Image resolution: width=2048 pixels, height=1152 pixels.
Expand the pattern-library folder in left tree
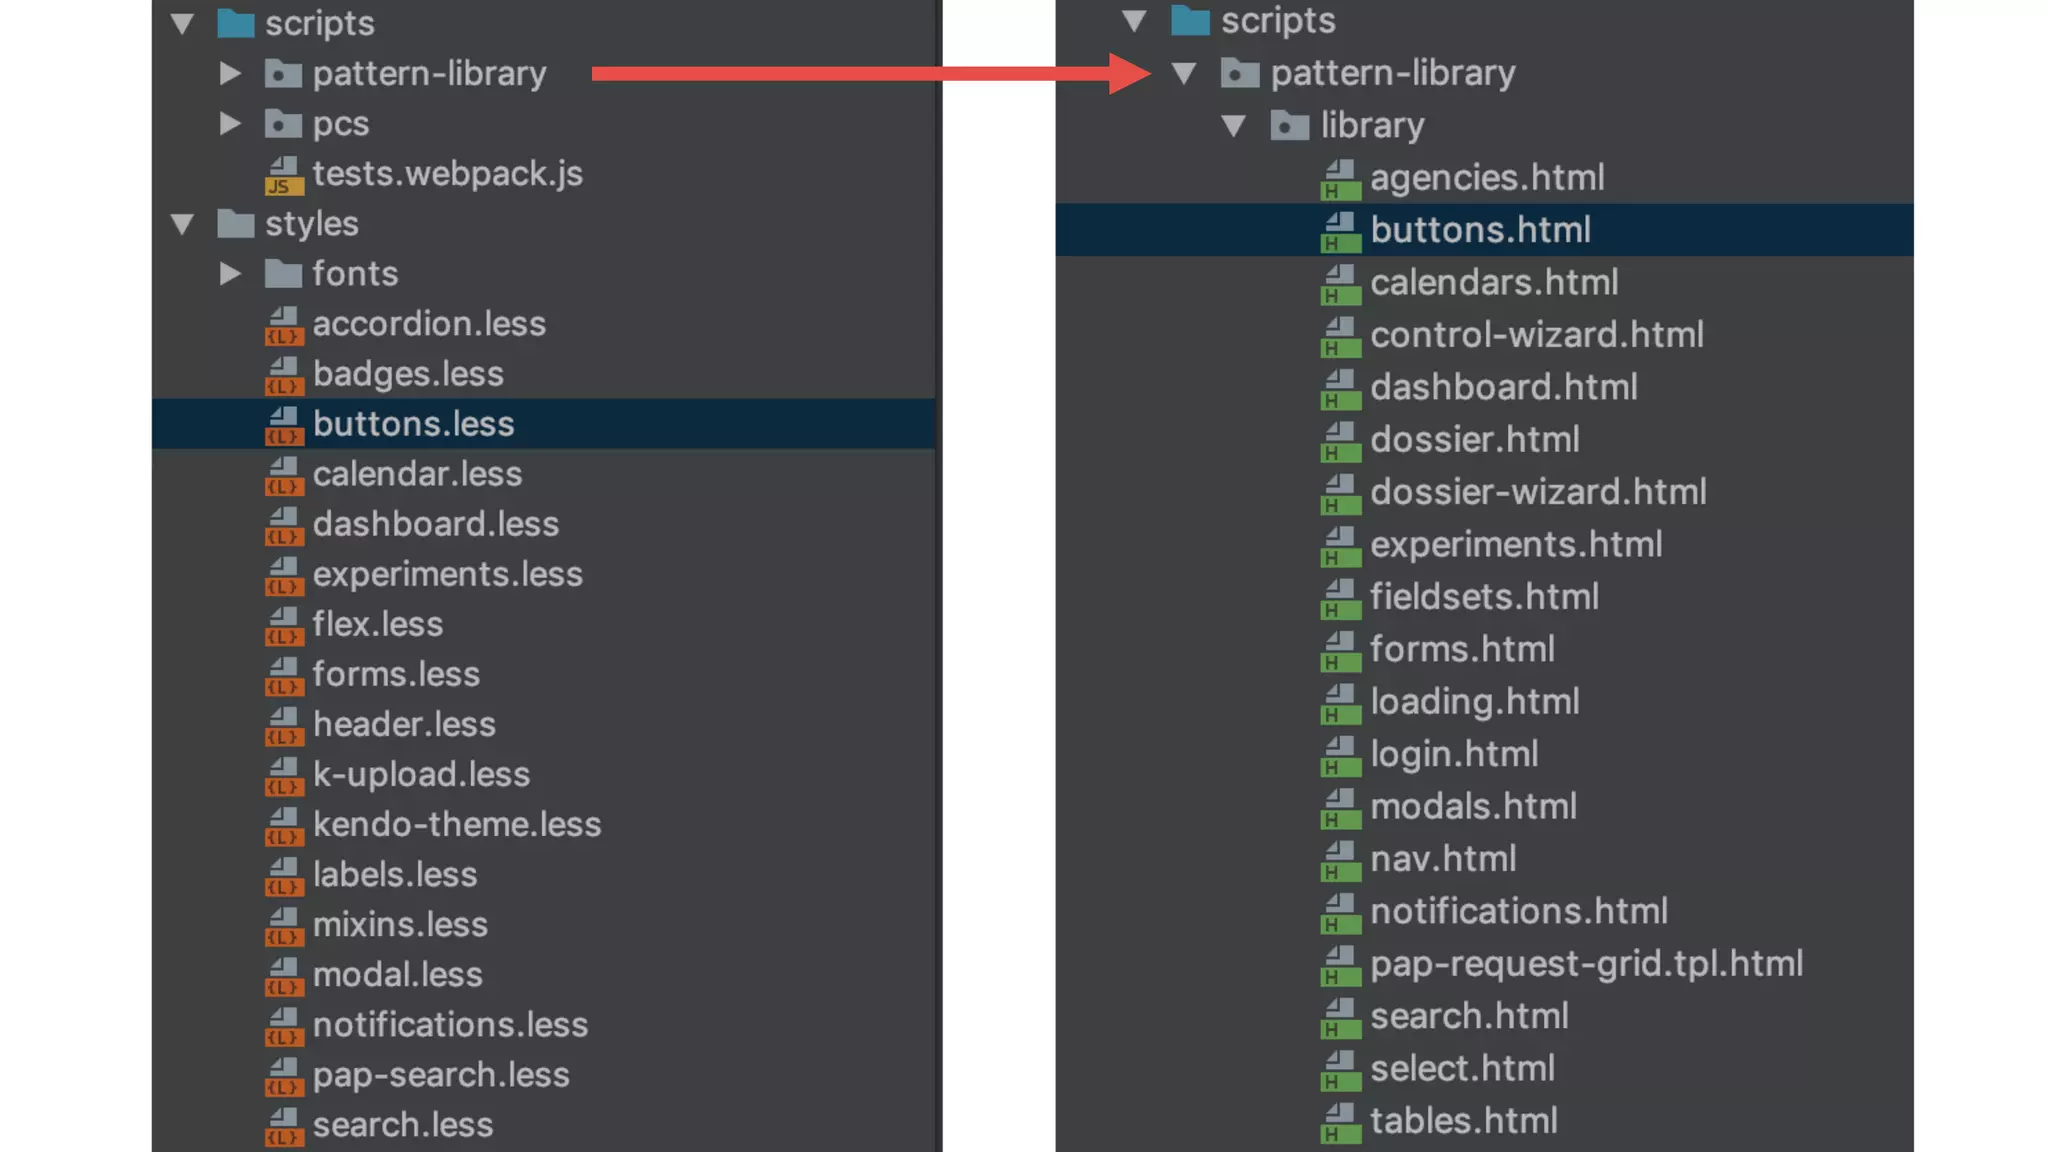tap(230, 73)
